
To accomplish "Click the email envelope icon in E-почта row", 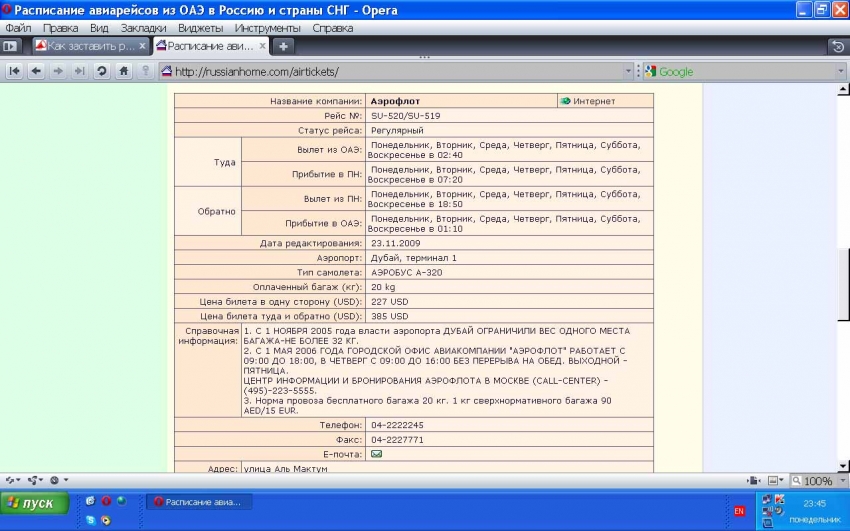I will pos(376,453).
